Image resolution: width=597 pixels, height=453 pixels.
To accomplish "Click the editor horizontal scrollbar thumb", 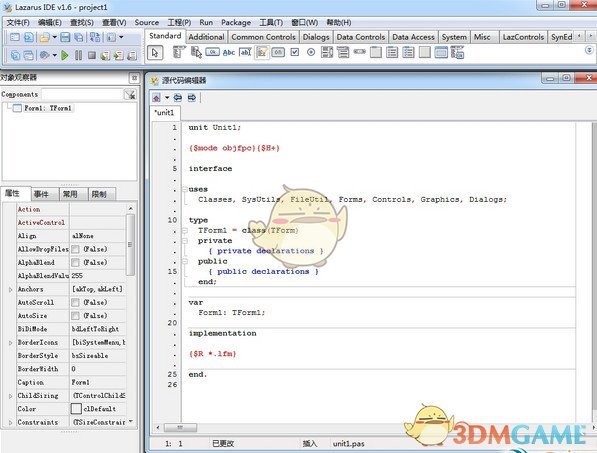I will point(180,428).
